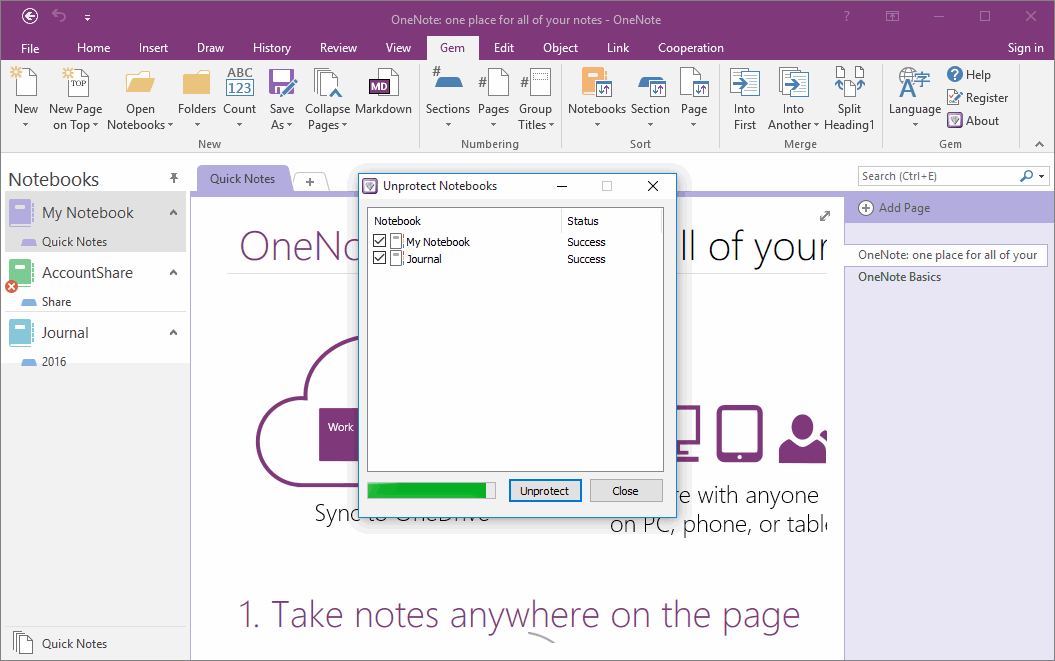1055x661 pixels.
Task: Click the Undo arrow in title bar
Action: 59,15
